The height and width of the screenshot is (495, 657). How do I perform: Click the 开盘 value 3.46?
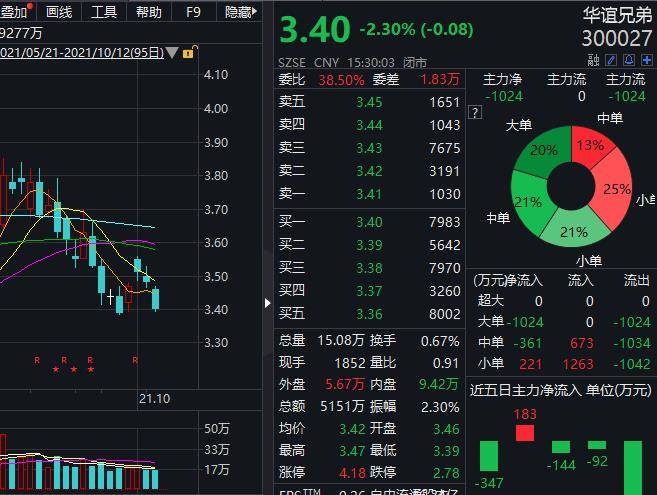[x=446, y=429]
